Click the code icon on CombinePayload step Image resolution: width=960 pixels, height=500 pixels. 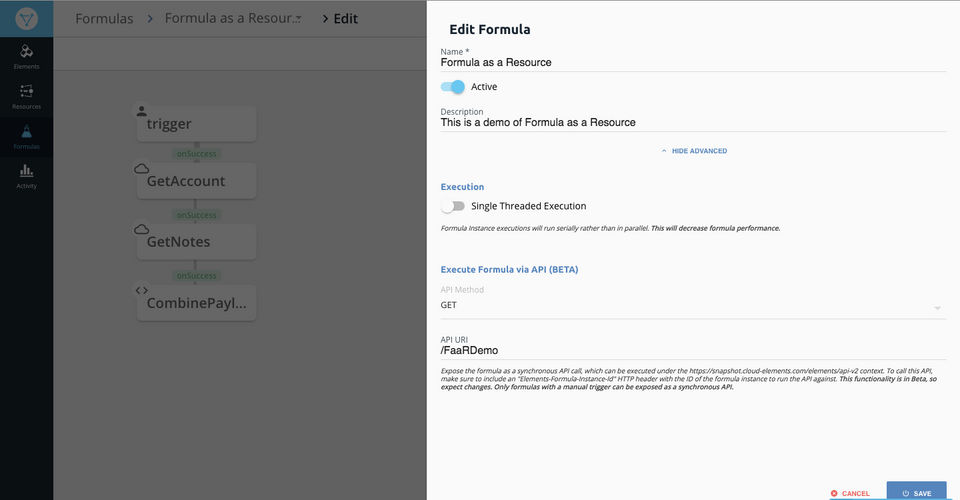pos(142,290)
